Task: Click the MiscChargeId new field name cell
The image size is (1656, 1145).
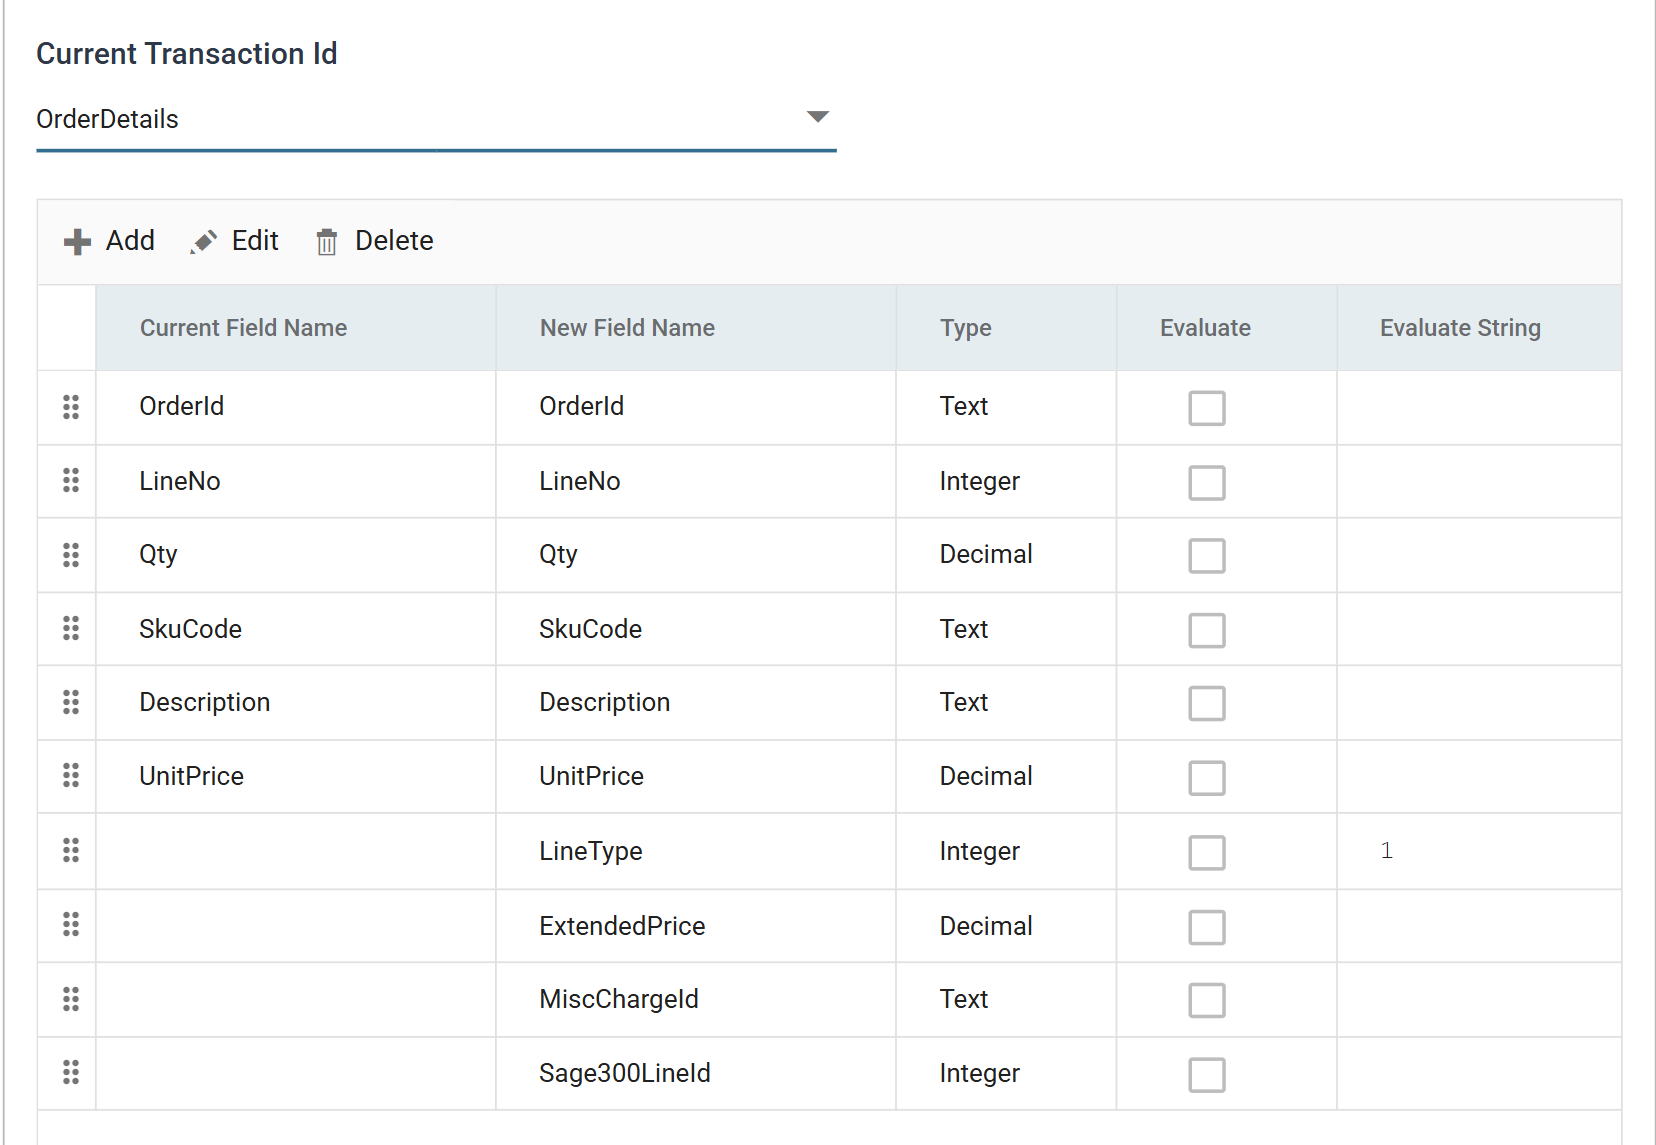Action: click(x=696, y=999)
